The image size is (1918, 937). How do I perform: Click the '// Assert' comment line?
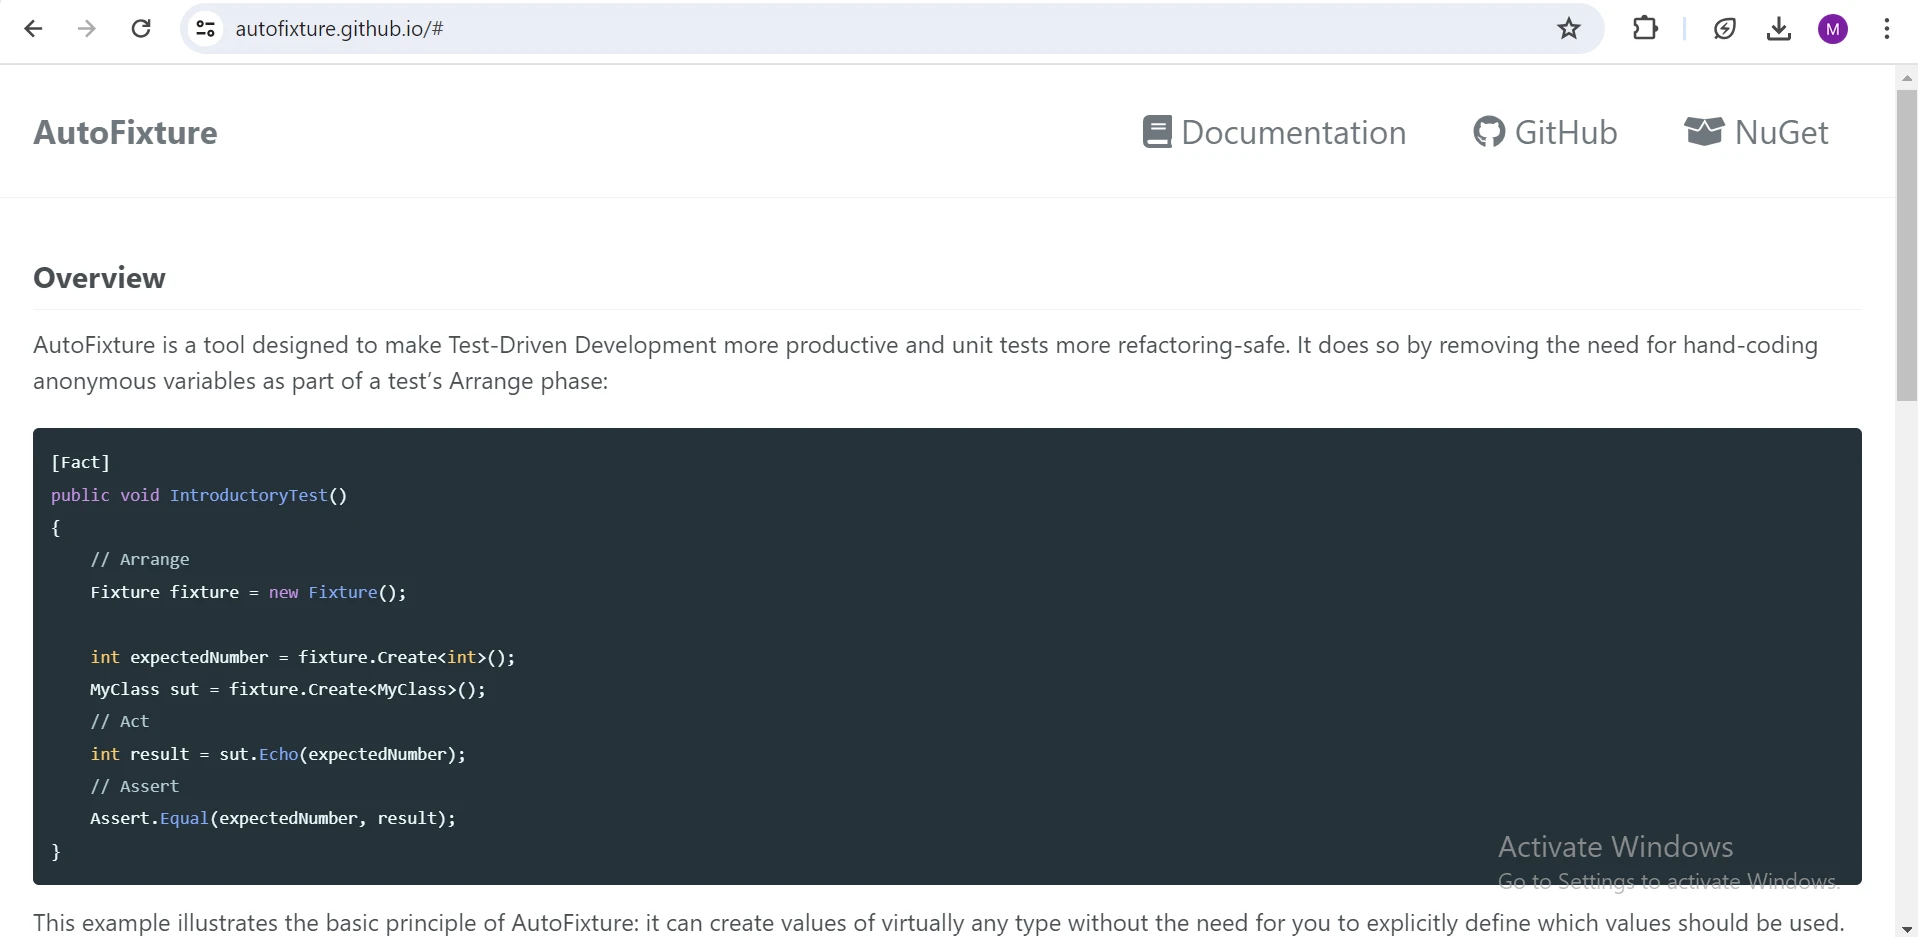tap(135, 786)
